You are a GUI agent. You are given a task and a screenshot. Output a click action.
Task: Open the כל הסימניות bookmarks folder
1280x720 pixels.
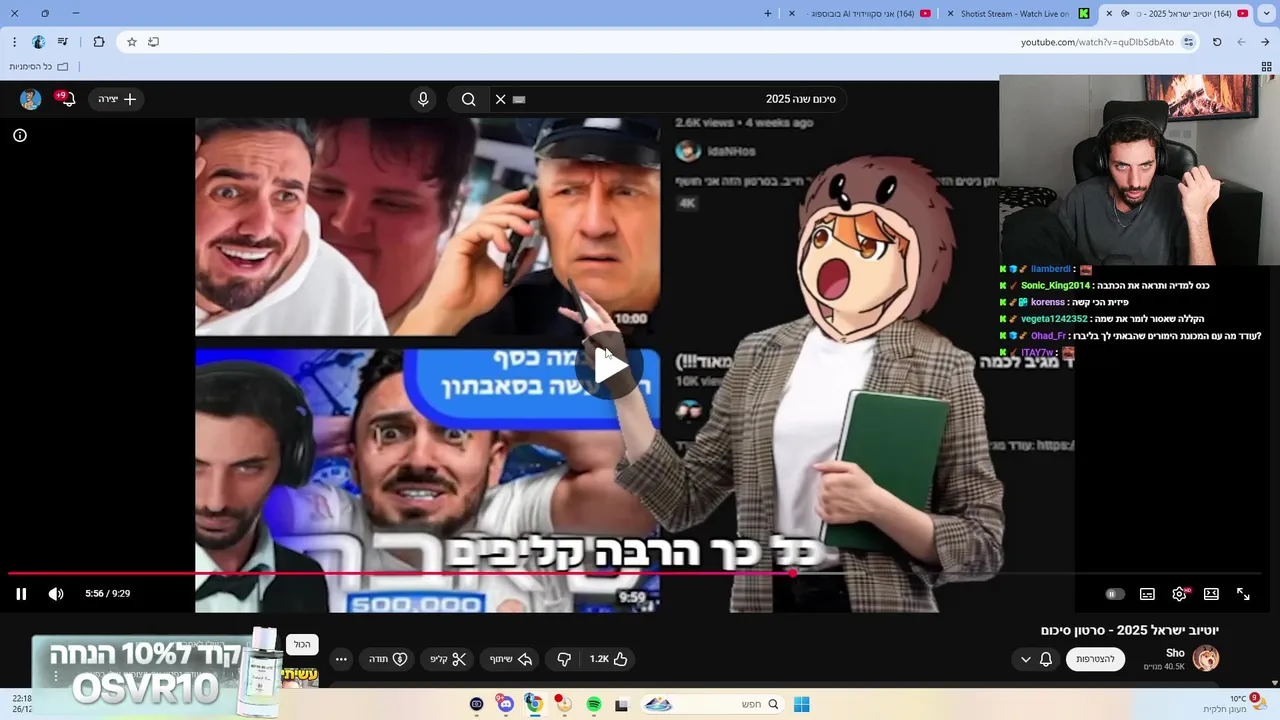tap(38, 66)
